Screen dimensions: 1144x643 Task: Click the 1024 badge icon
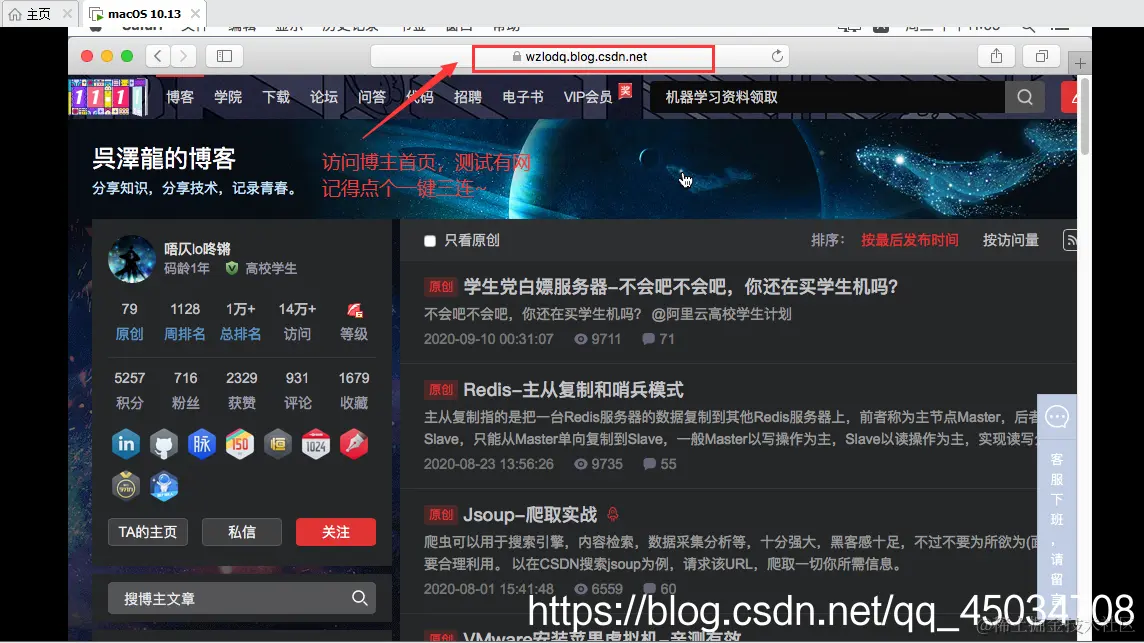tap(316, 444)
